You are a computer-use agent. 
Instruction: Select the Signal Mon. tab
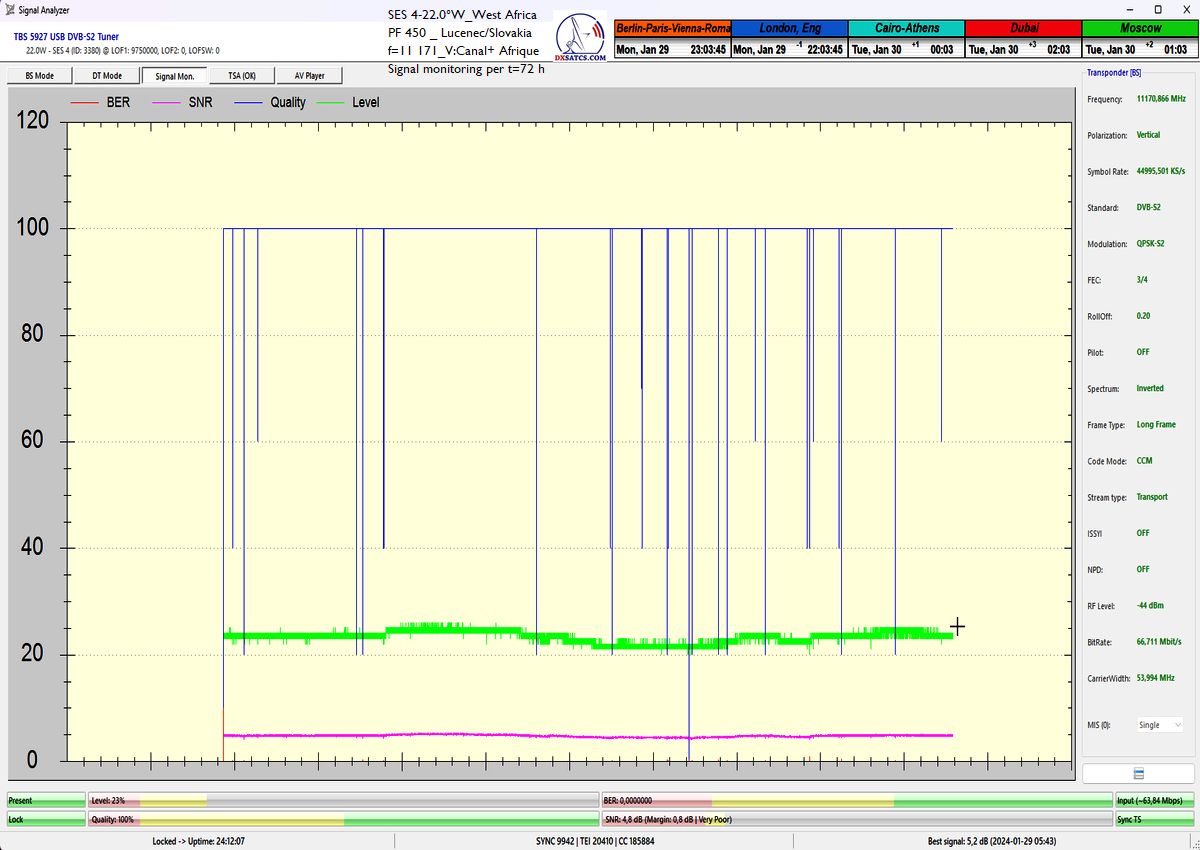click(x=174, y=76)
